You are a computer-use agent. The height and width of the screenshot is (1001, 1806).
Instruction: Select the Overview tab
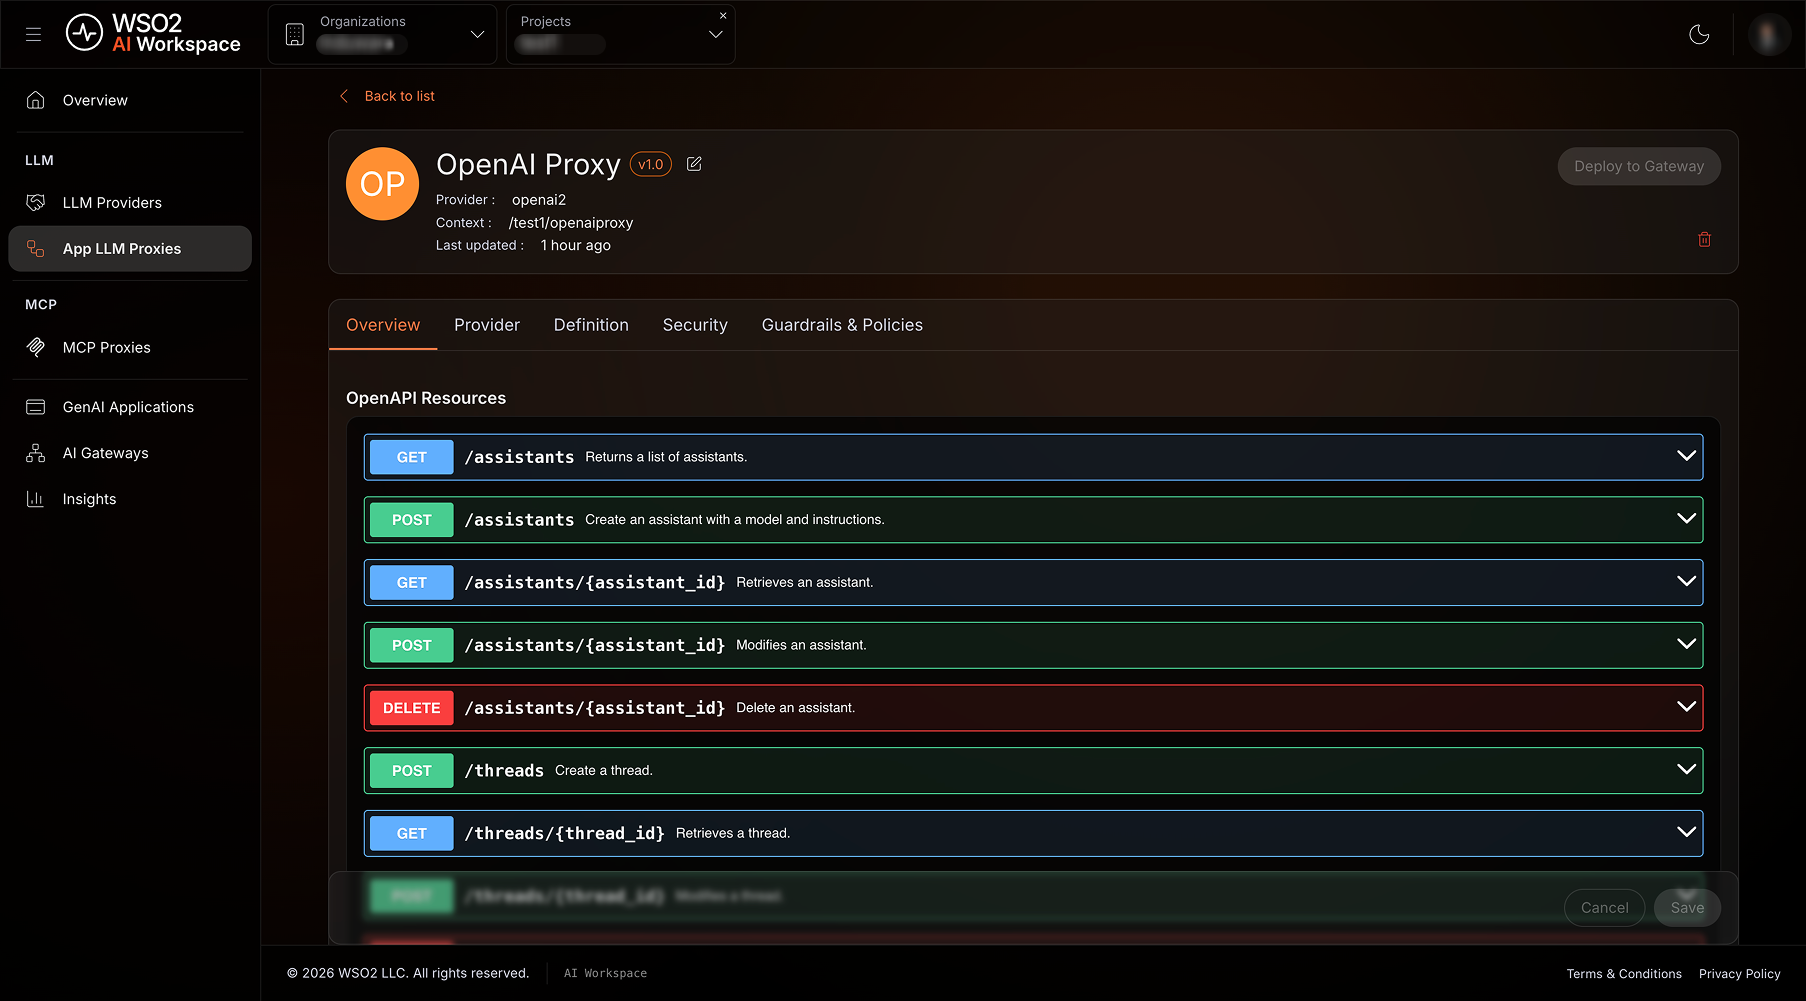pos(383,325)
